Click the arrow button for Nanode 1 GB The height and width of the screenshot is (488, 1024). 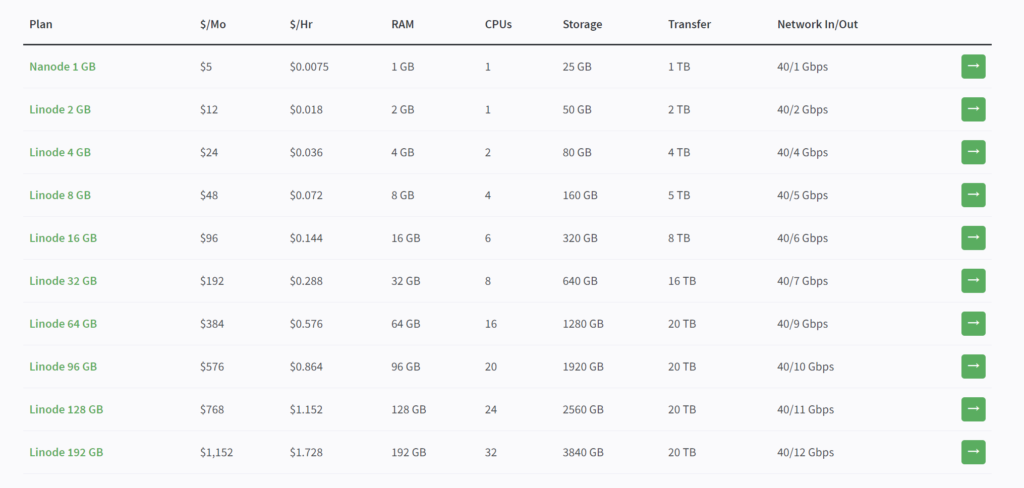coord(973,66)
